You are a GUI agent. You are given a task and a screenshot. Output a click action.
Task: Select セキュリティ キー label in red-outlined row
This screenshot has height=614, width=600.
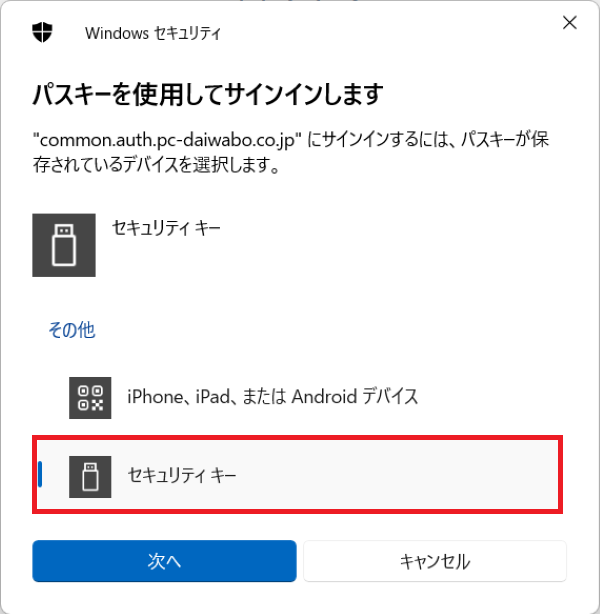[x=182, y=475]
